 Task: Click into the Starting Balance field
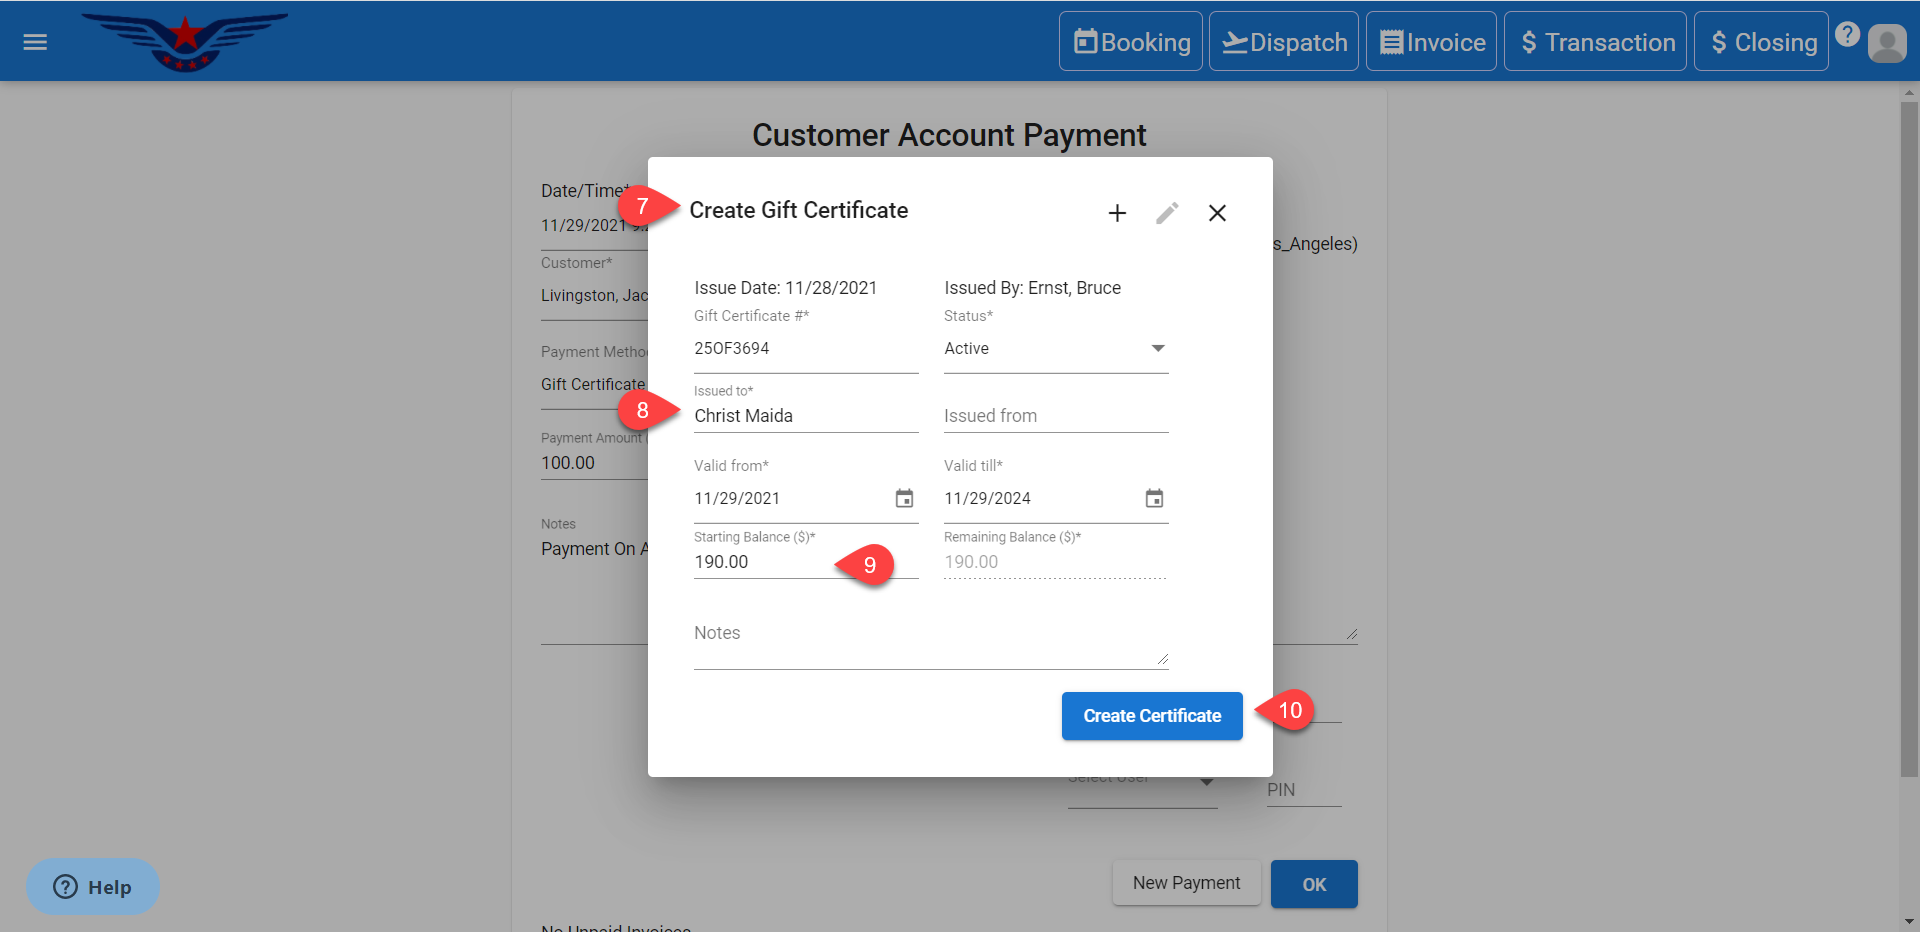[760, 562]
